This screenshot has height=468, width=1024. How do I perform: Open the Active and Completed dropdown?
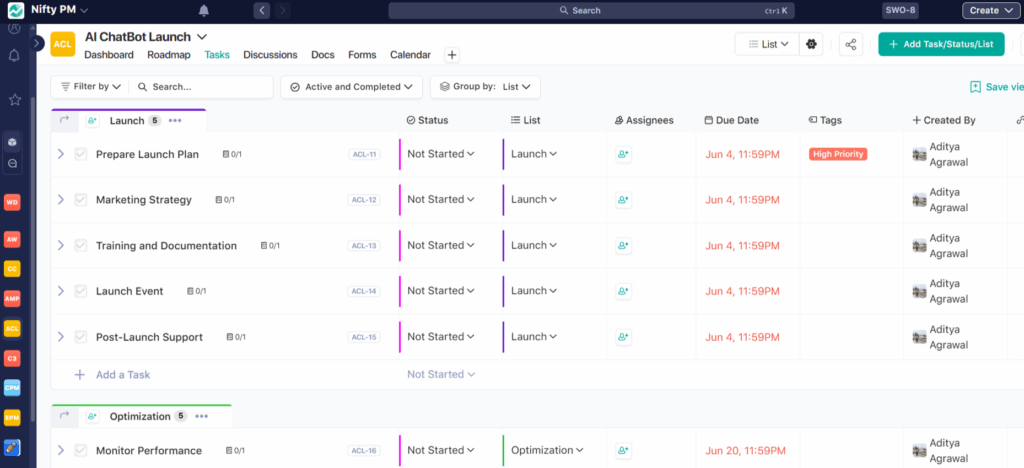click(351, 87)
